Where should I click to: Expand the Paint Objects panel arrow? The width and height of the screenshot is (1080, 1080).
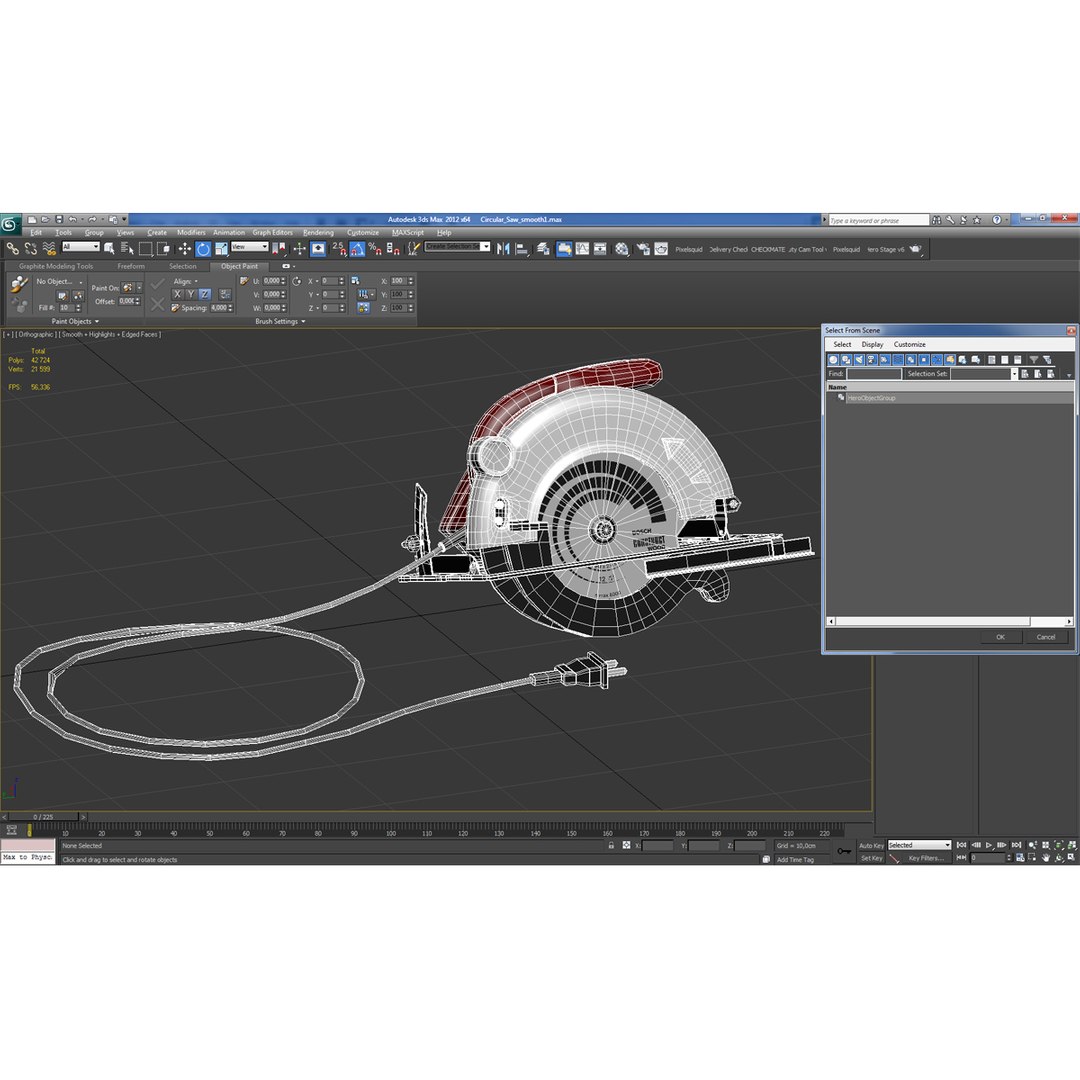click(96, 322)
